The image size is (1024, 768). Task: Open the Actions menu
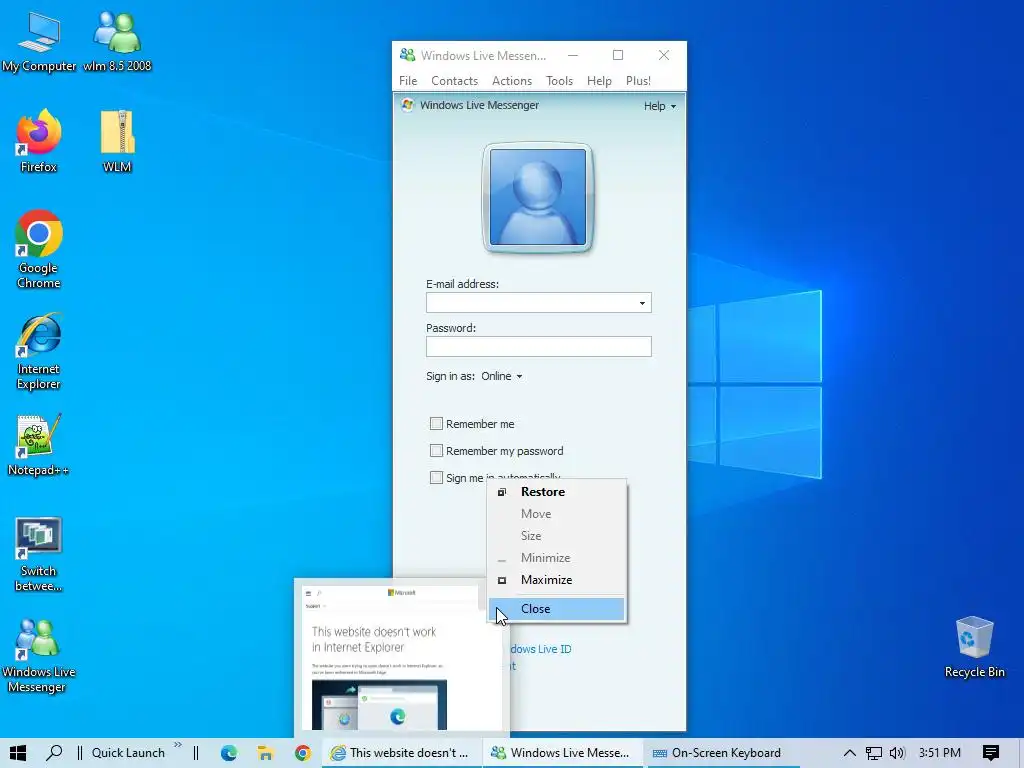[512, 81]
